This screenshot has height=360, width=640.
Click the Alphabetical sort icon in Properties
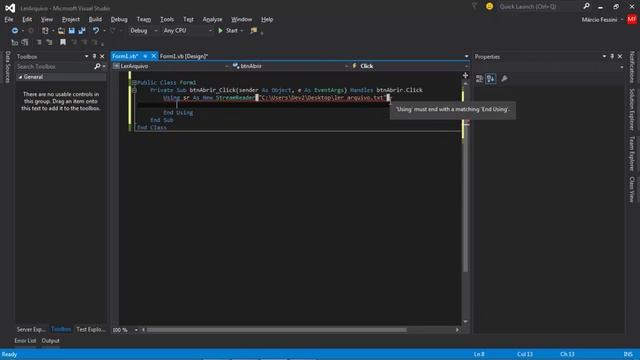point(491,79)
